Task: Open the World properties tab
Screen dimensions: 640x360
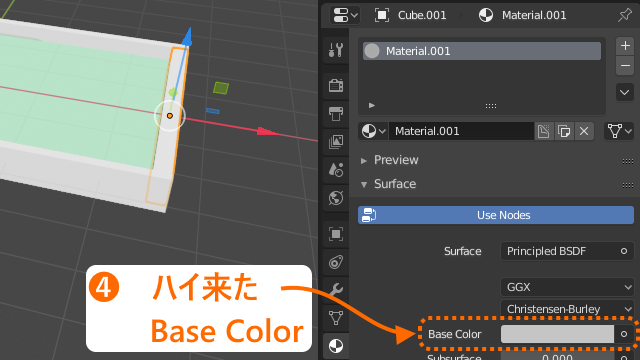Action: click(x=336, y=198)
